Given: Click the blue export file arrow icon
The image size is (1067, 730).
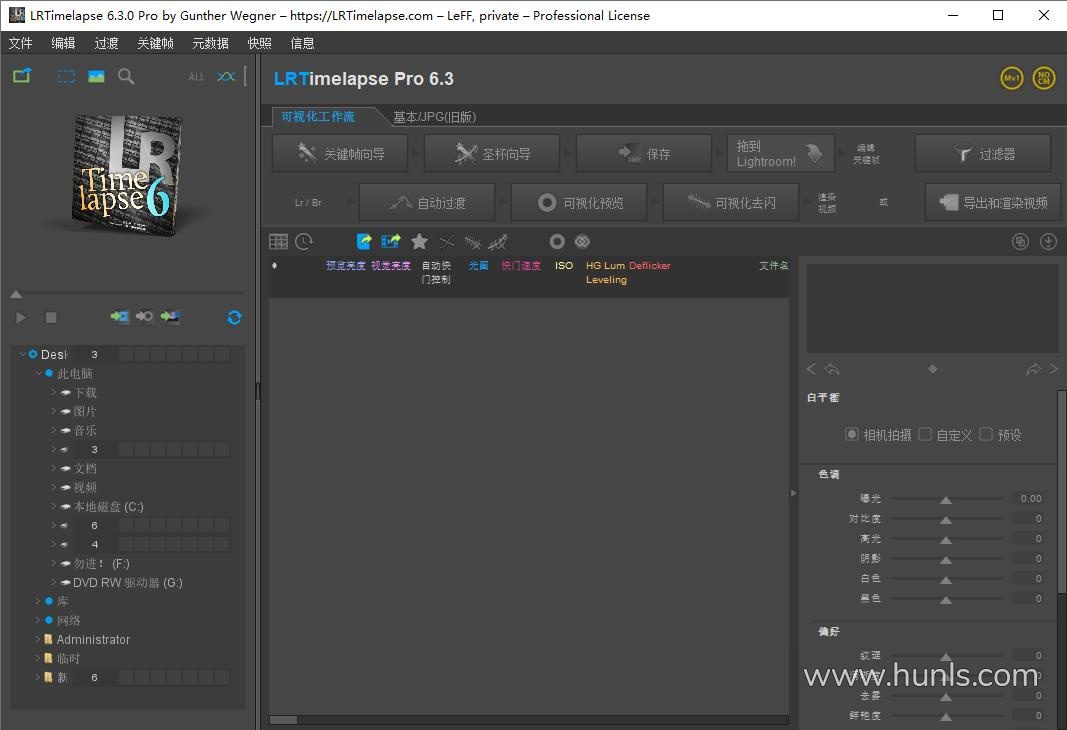Looking at the screenshot, I should pyautogui.click(x=364, y=242).
